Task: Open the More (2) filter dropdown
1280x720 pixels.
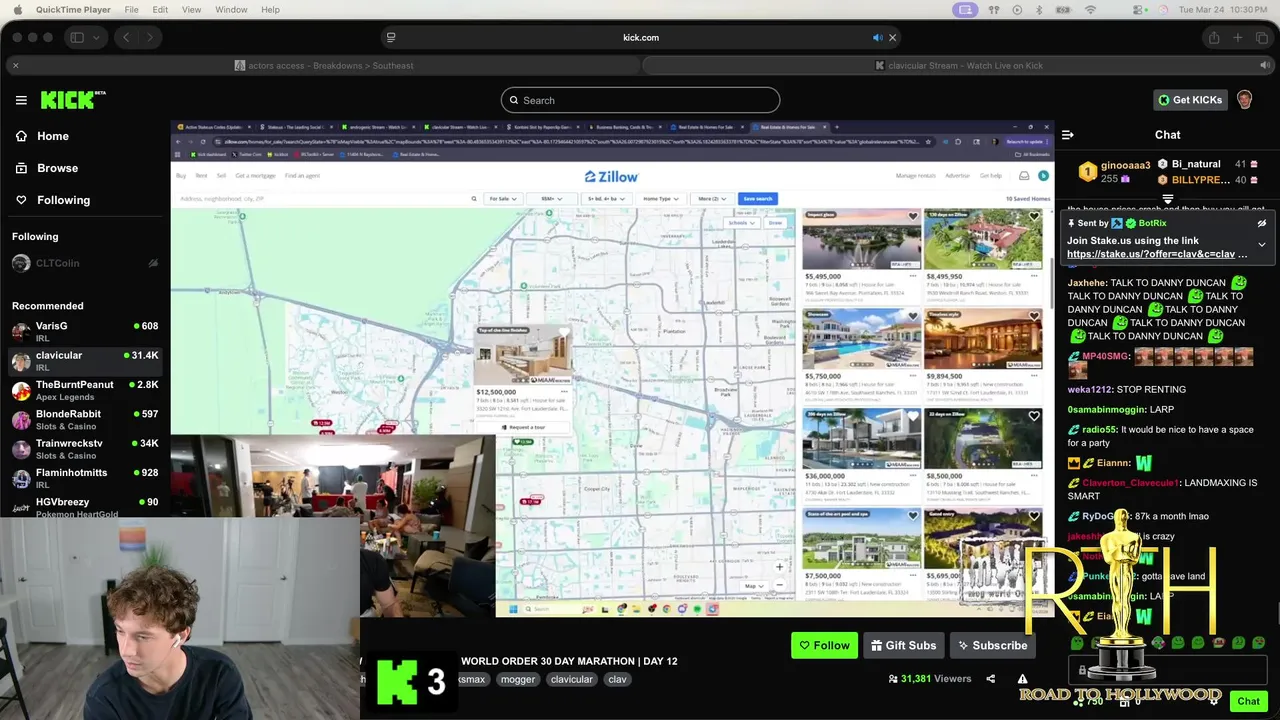Action: [x=711, y=199]
